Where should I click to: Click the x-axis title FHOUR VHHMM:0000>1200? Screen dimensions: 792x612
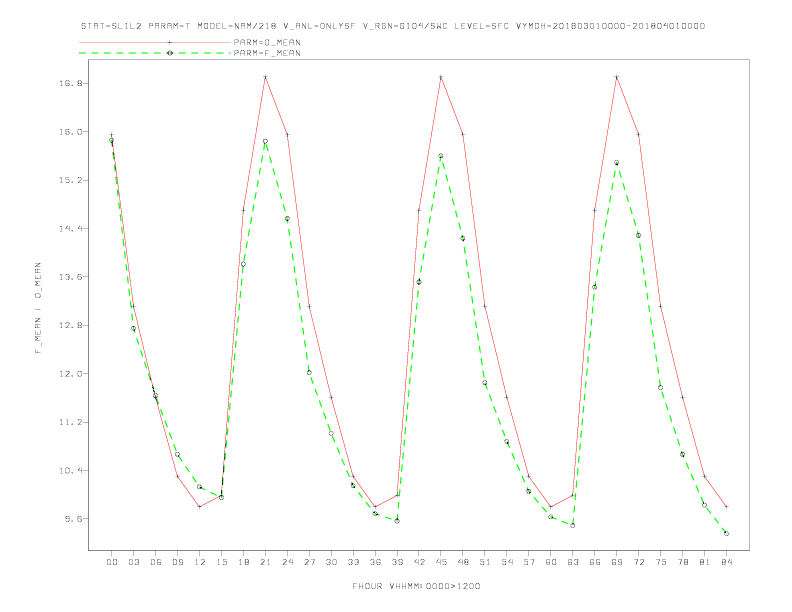[x=416, y=586]
